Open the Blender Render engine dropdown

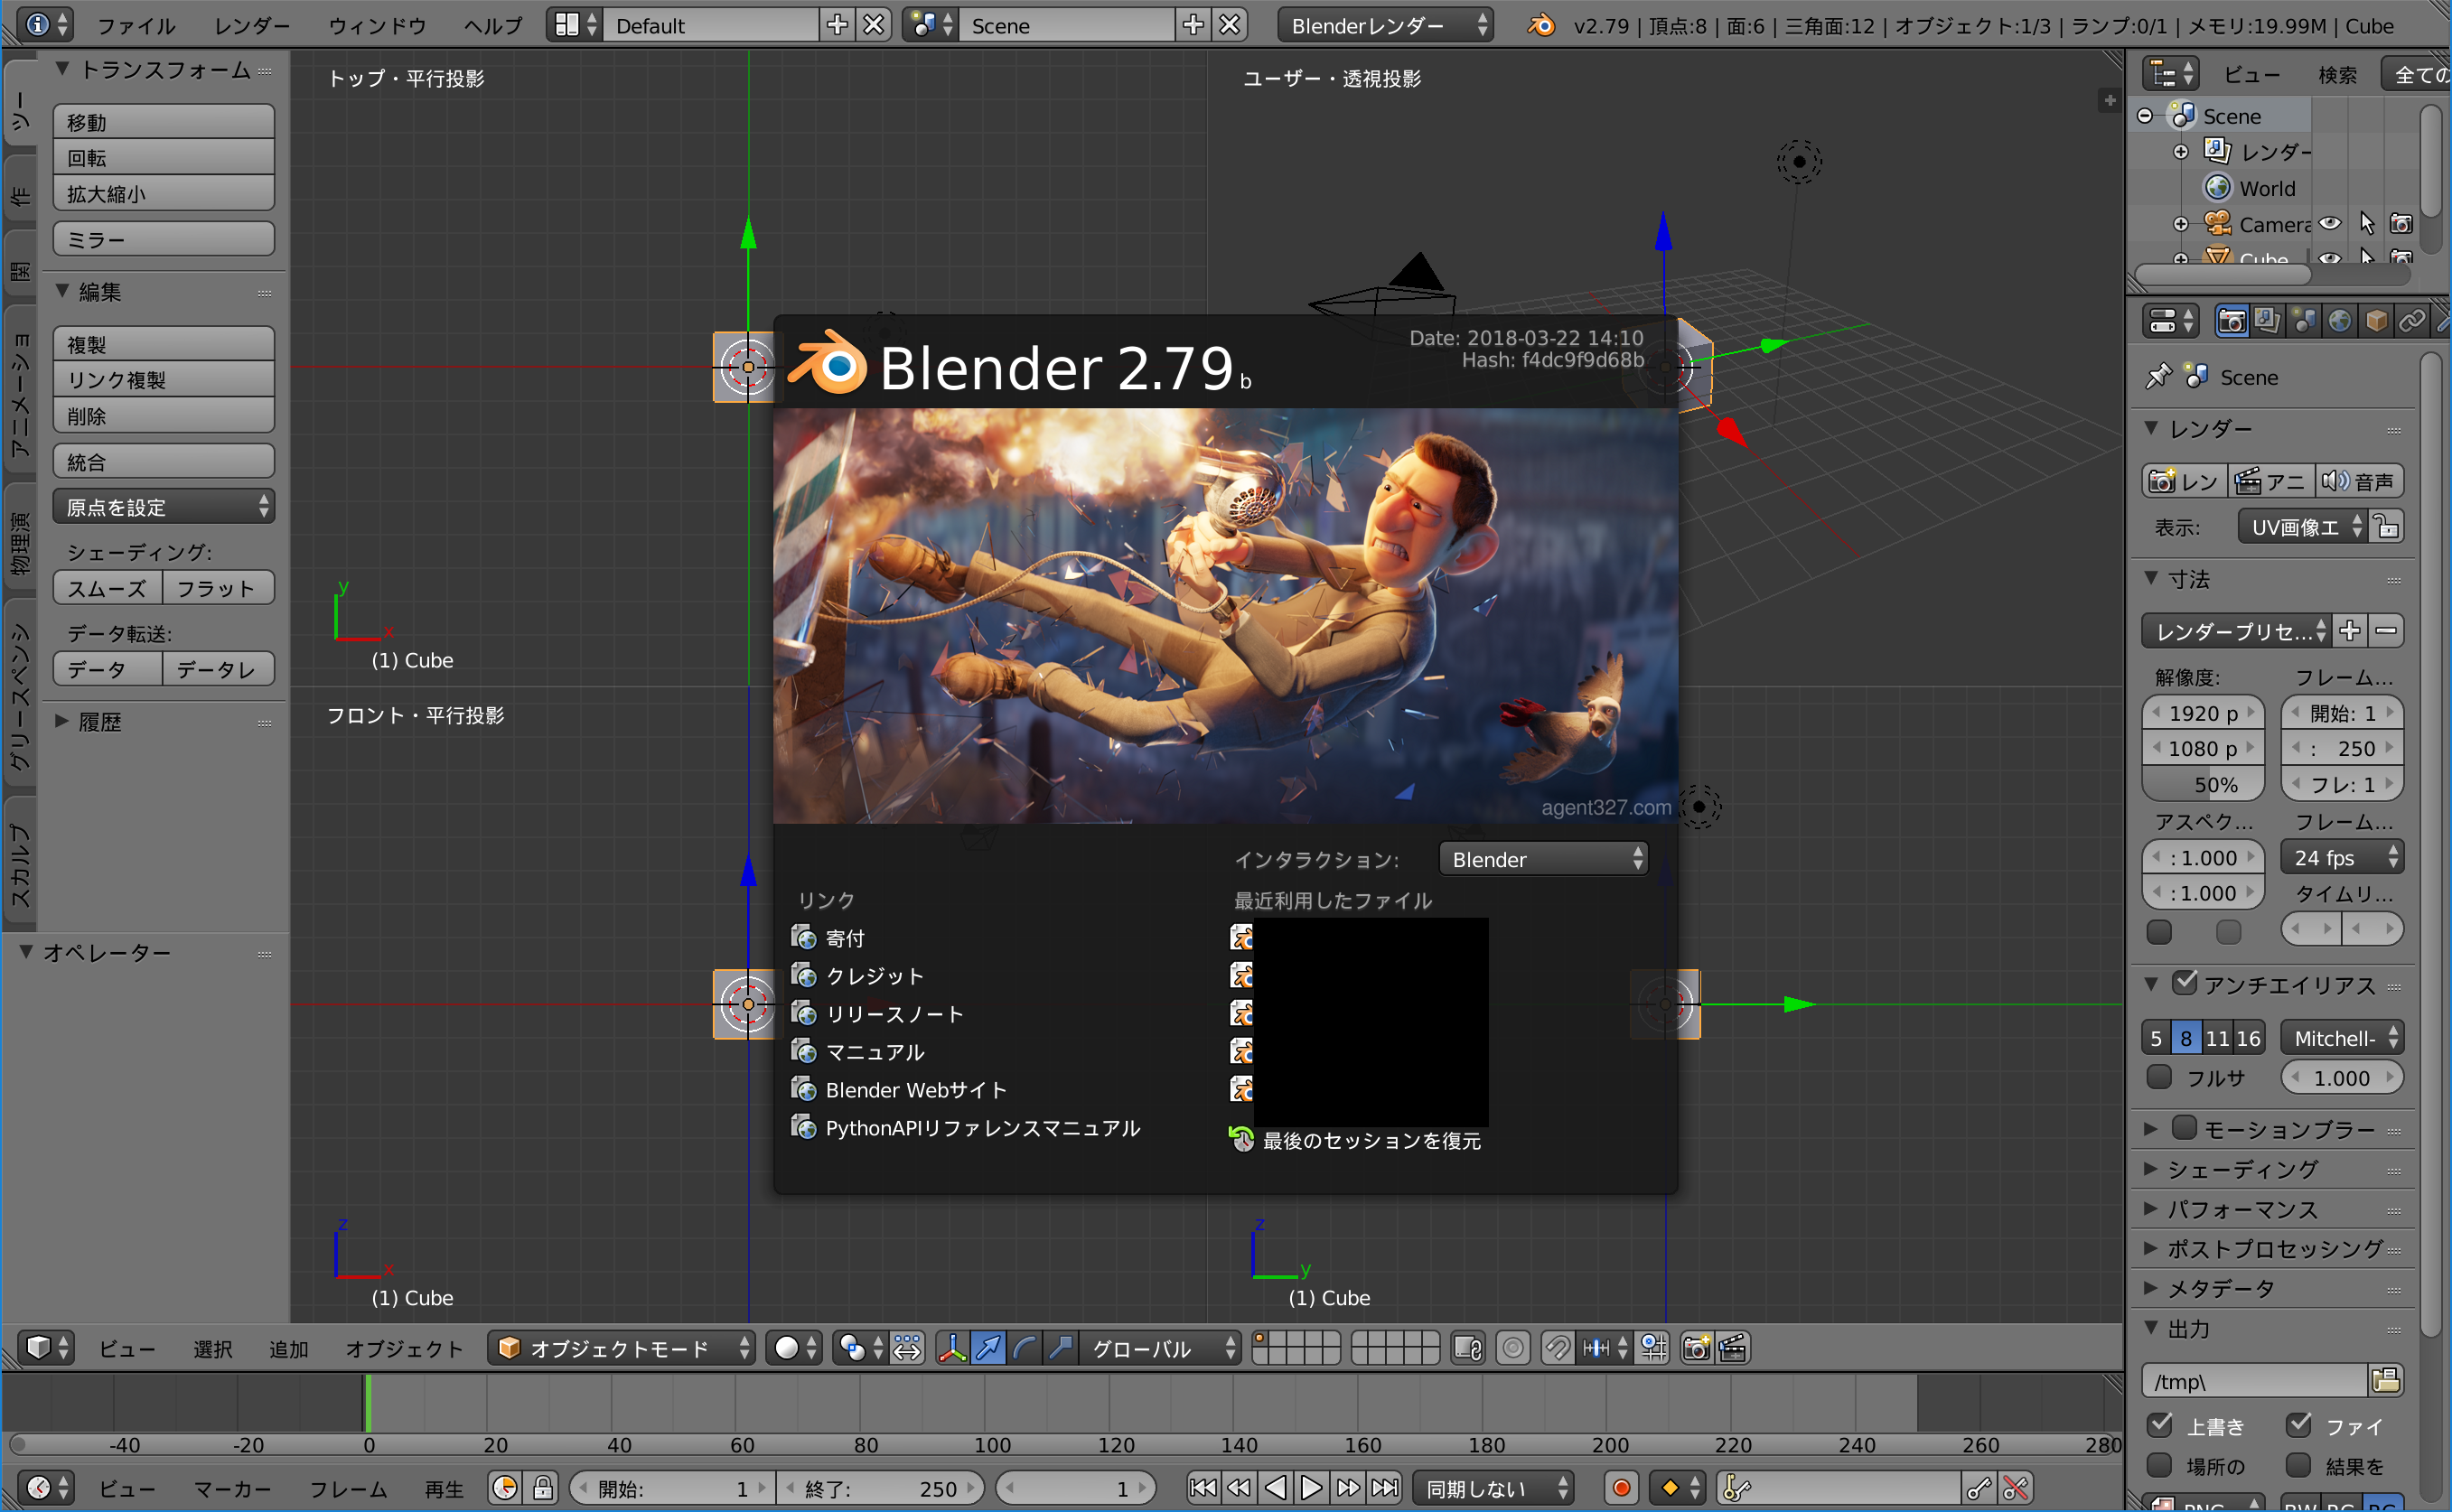click(x=1385, y=25)
